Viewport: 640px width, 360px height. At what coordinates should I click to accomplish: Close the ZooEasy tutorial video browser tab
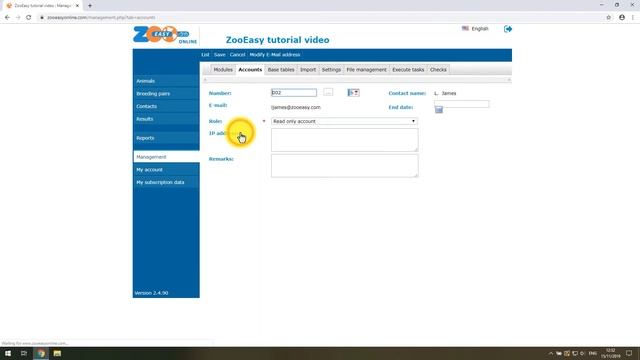coord(77,6)
